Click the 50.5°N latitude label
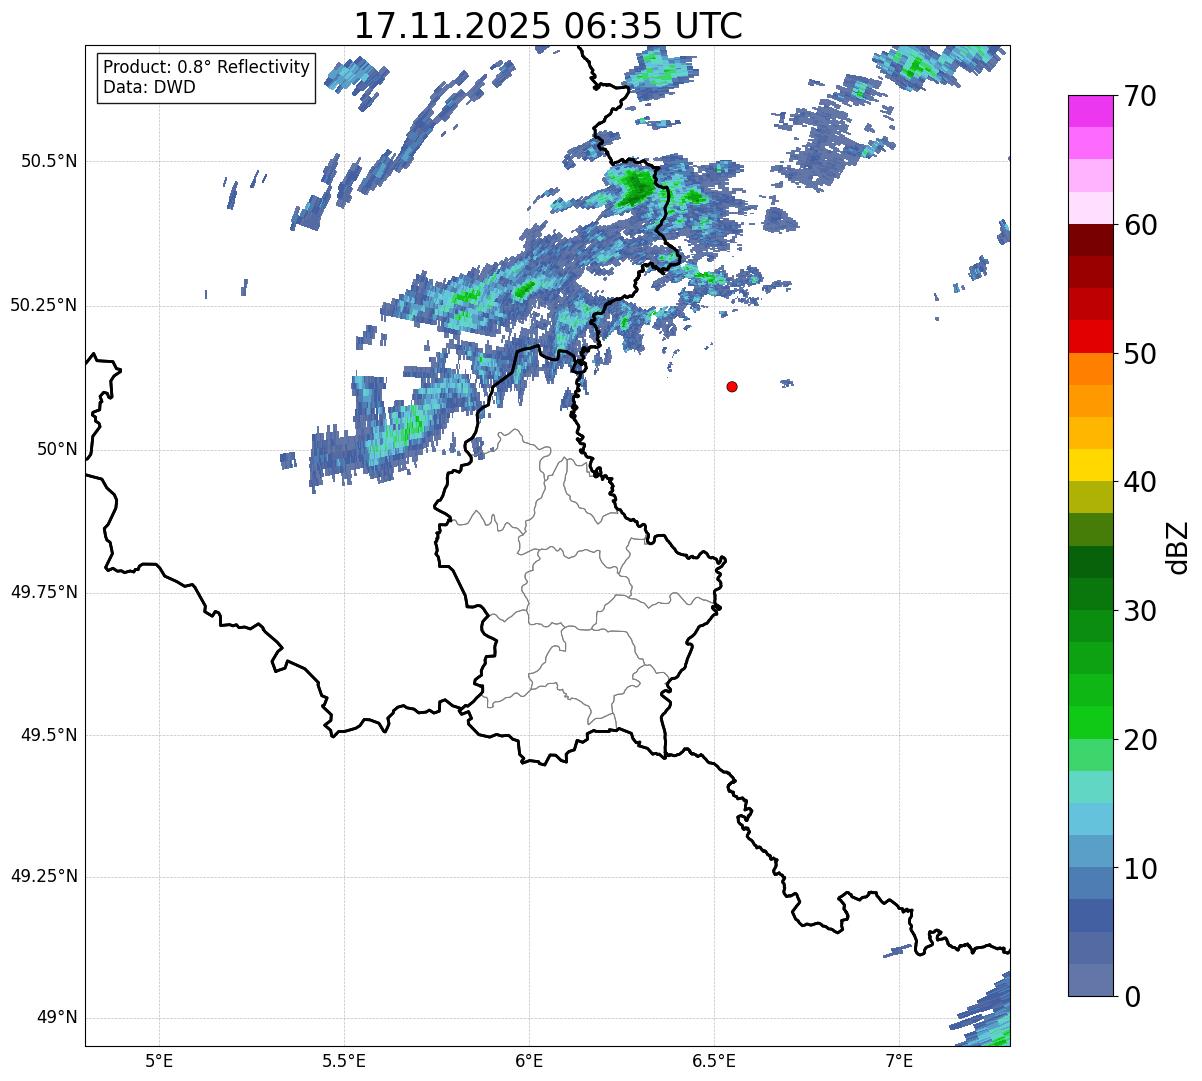The width and height of the screenshot is (1202, 1081). [49, 161]
